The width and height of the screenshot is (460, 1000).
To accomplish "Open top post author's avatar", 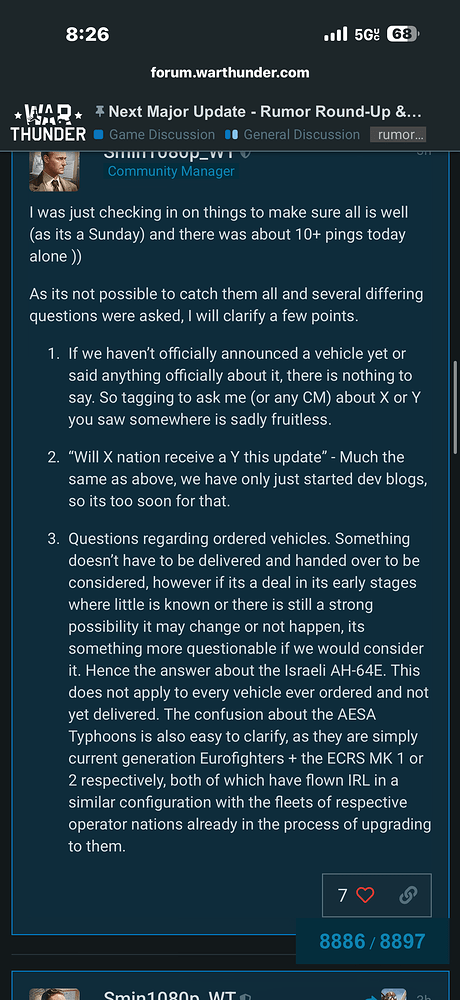I will pos(54,171).
